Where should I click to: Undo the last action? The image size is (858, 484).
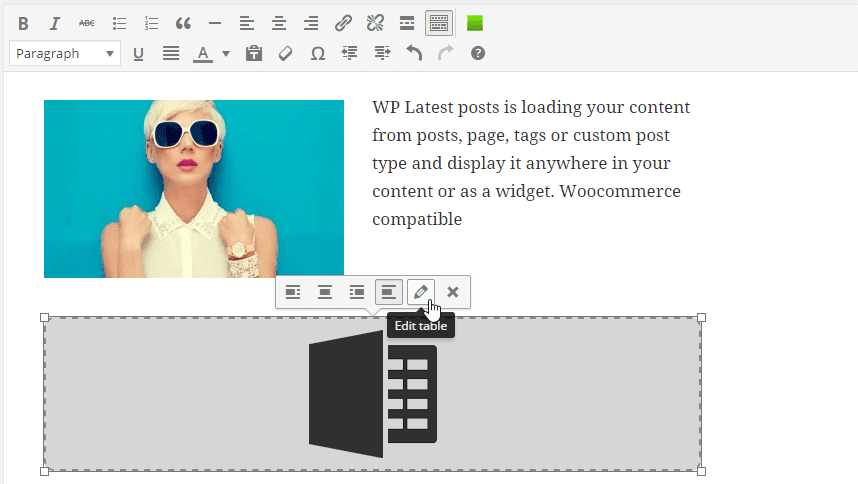pos(414,54)
